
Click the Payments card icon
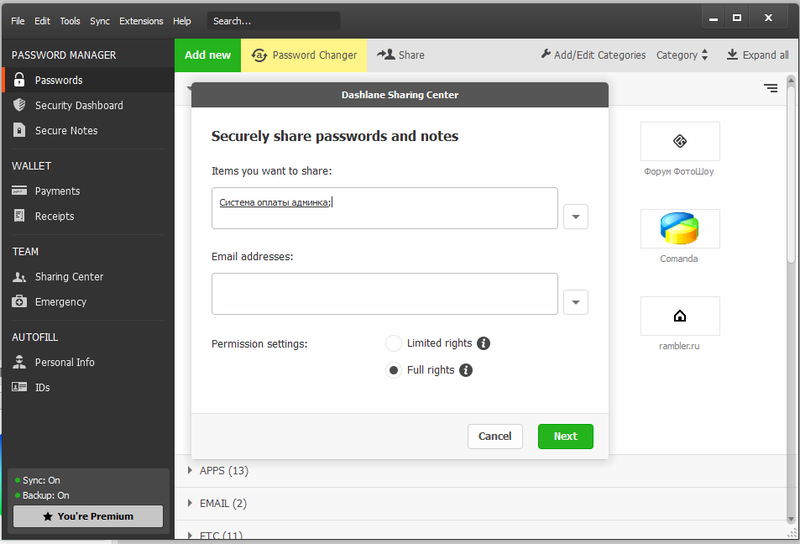point(19,190)
